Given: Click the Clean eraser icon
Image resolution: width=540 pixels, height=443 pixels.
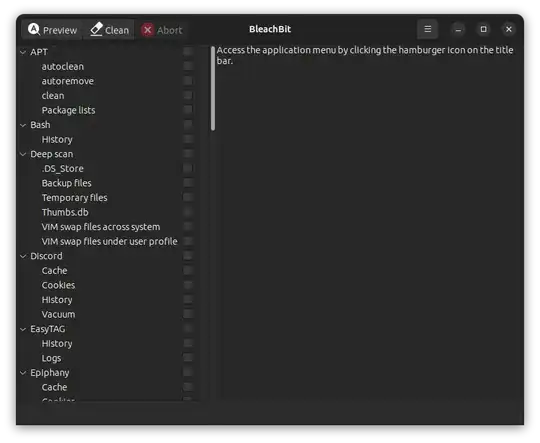Looking at the screenshot, I should 96,30.
